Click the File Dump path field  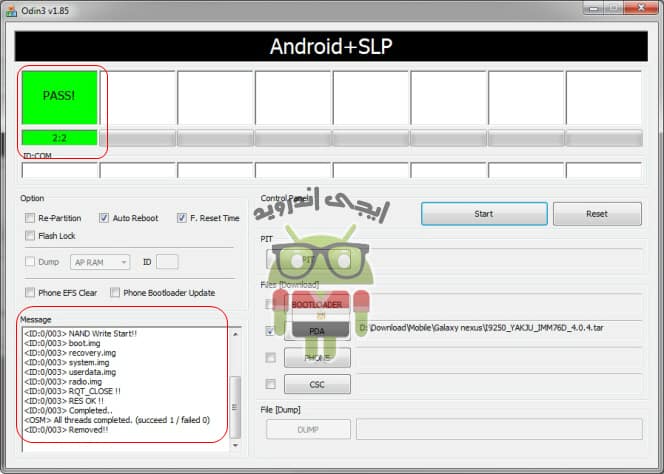(499, 430)
